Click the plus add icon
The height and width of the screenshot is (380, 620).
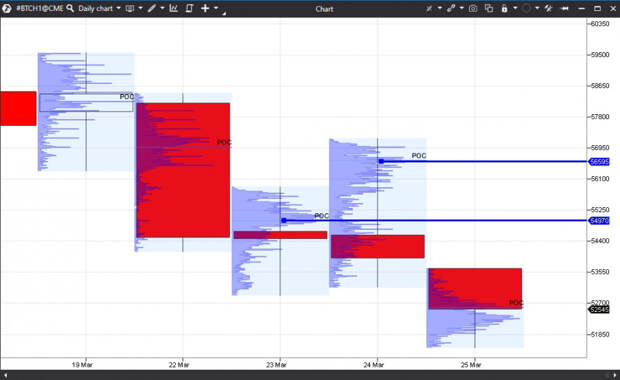coord(205,8)
